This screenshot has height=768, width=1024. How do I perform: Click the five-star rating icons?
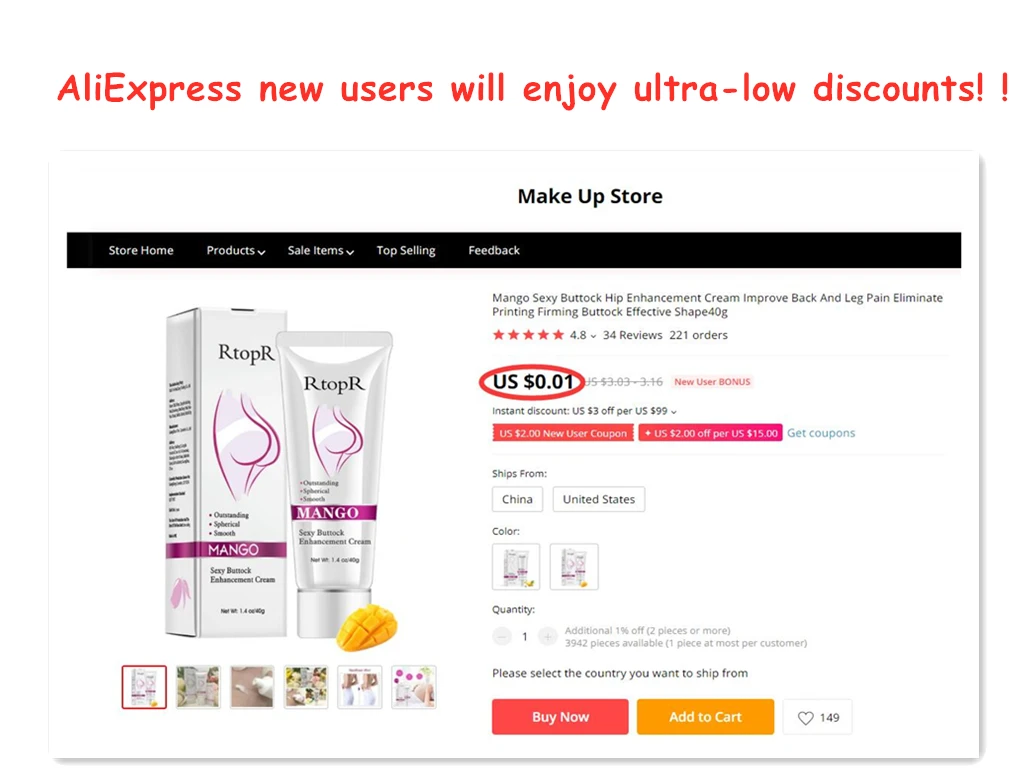tap(528, 335)
